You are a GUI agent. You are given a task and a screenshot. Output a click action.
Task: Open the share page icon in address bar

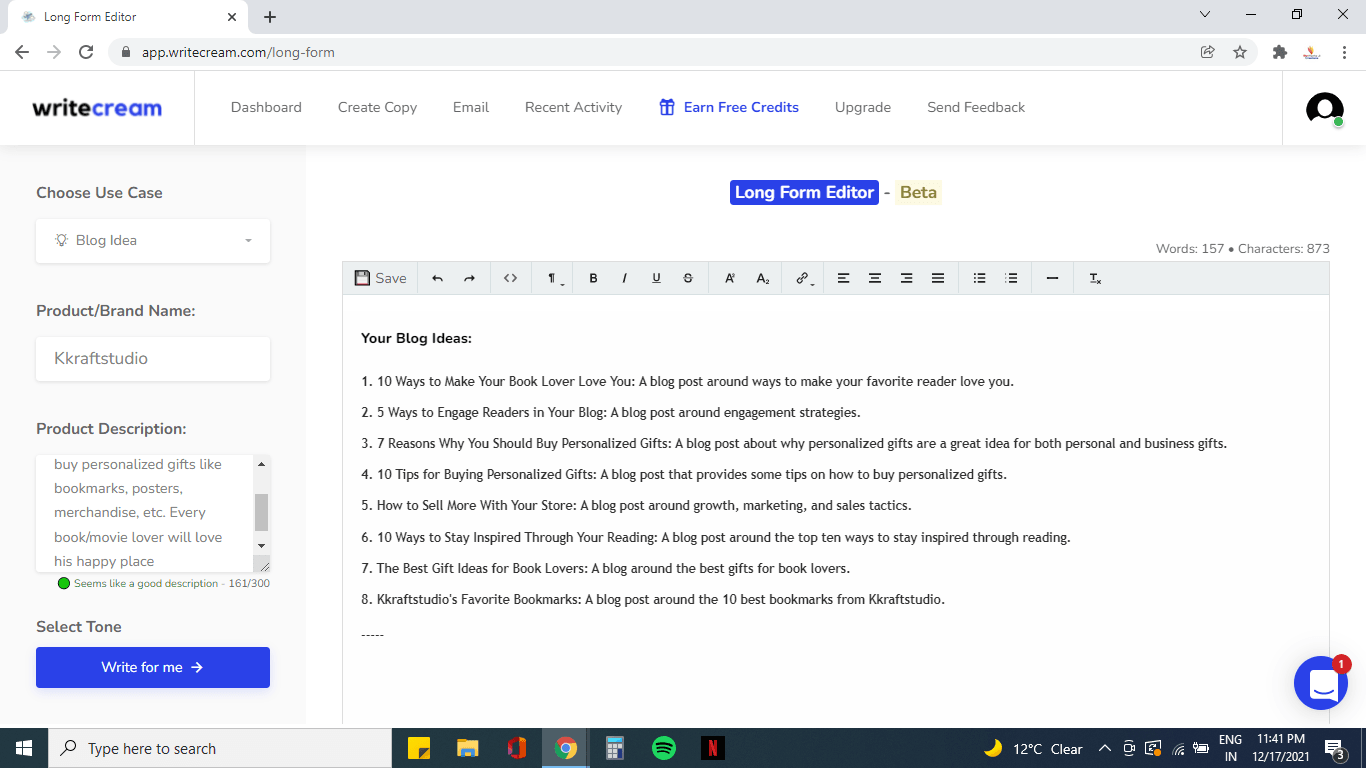[1208, 52]
